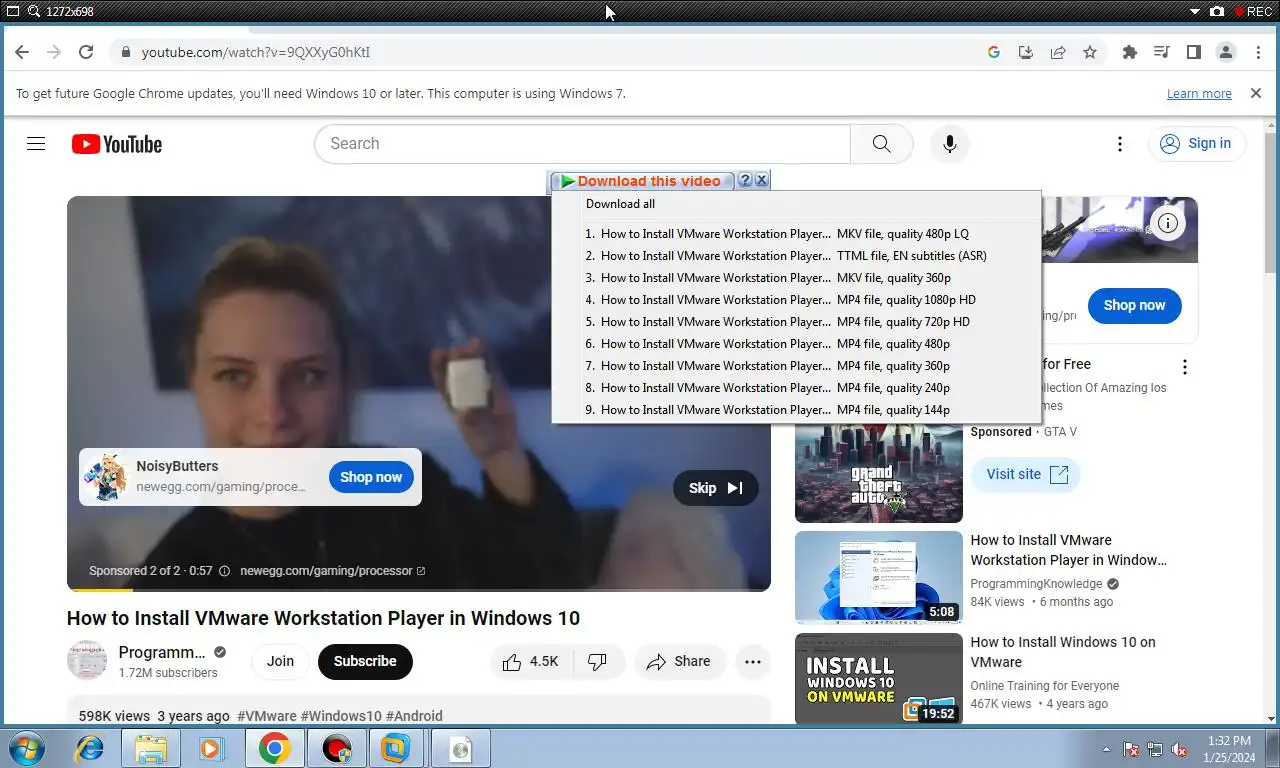Open the YouTube hamburger guide menu
The image size is (1280, 768).
click(x=36, y=144)
